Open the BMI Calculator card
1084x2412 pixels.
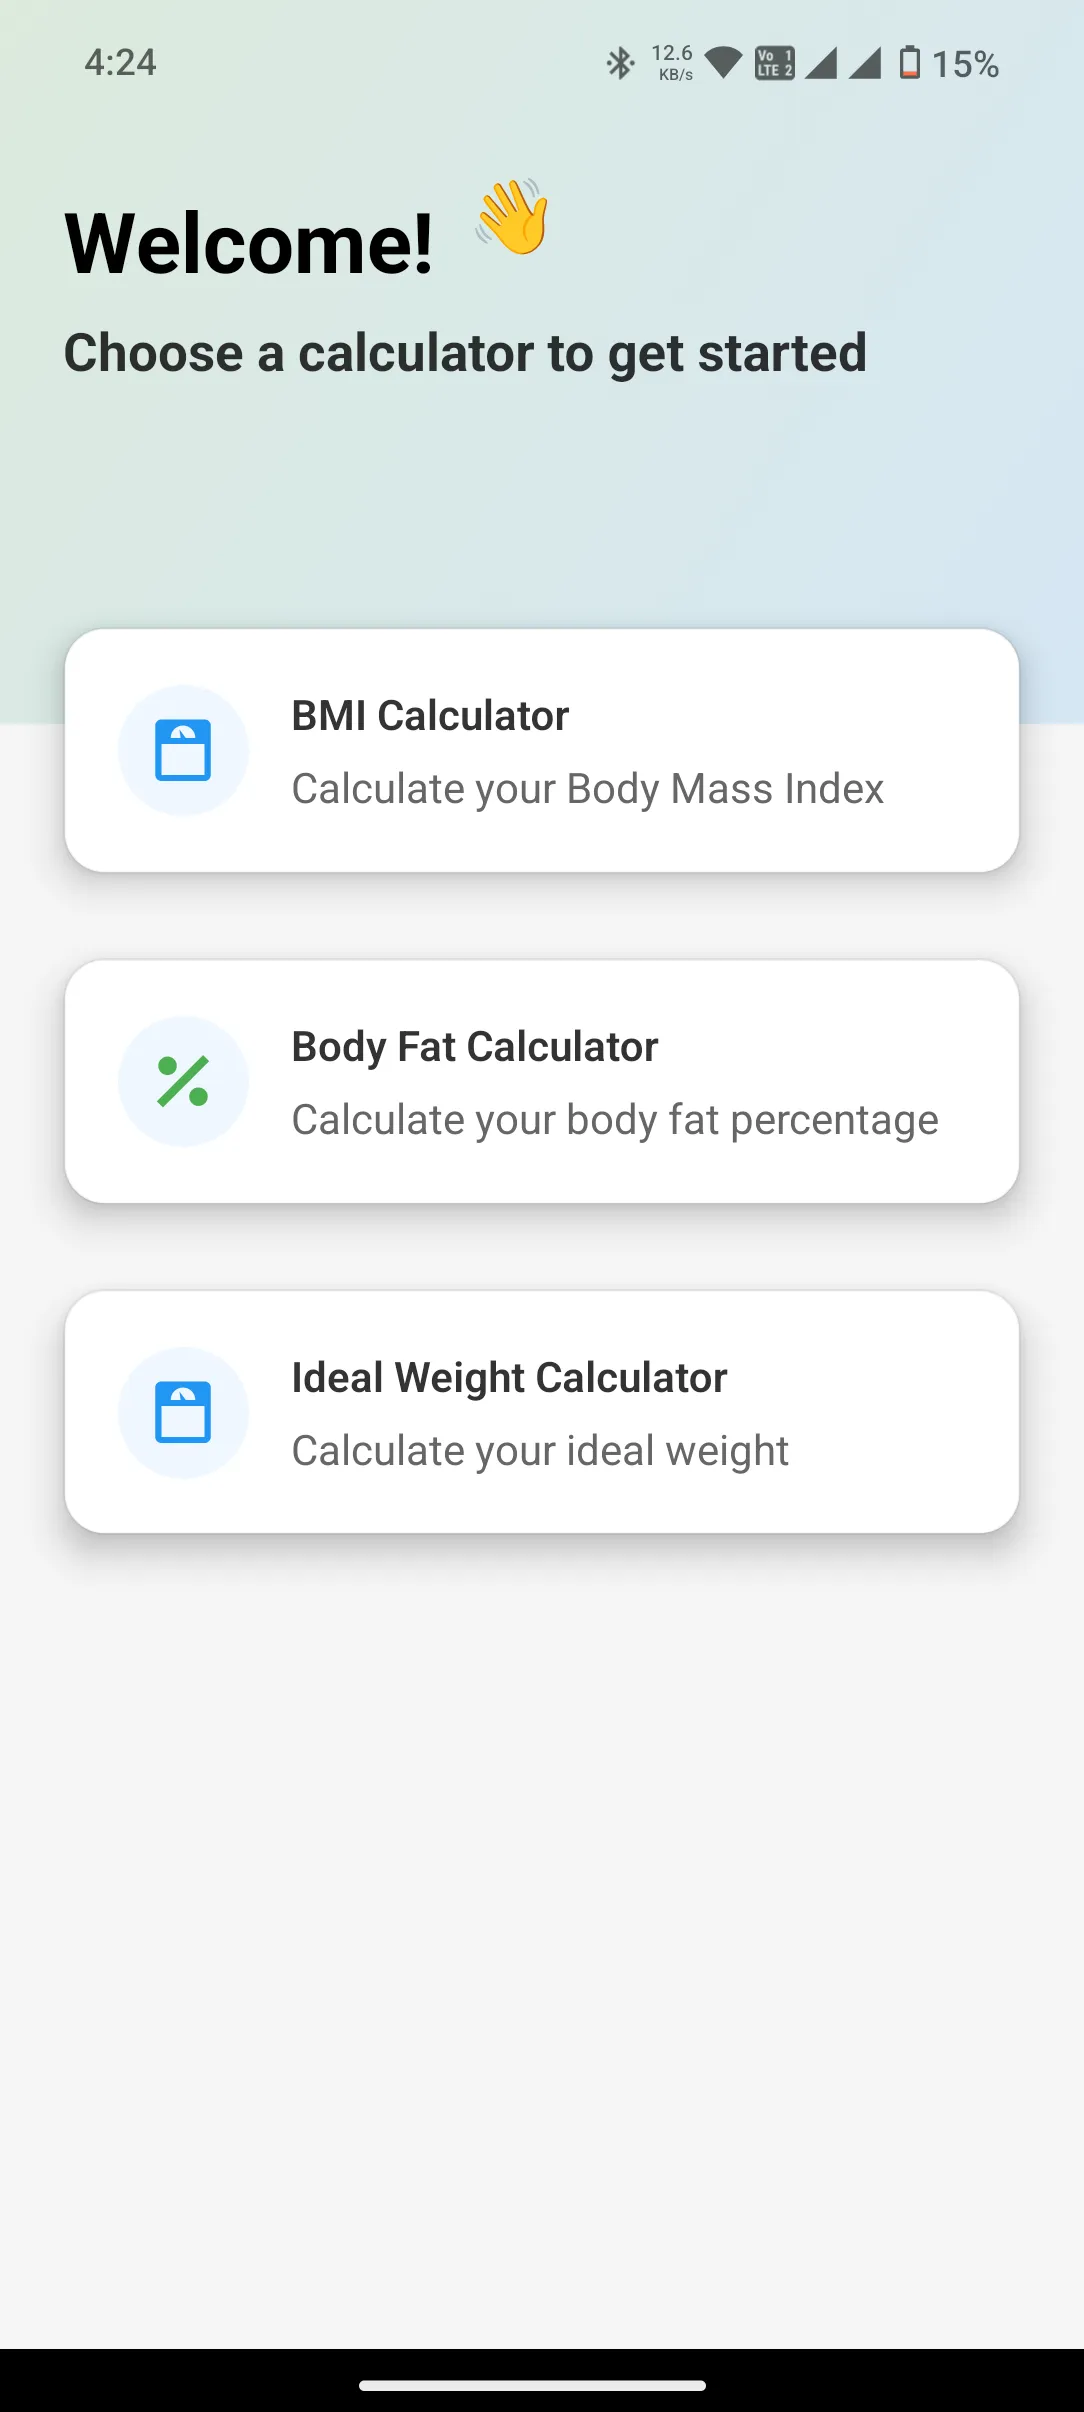pos(542,750)
